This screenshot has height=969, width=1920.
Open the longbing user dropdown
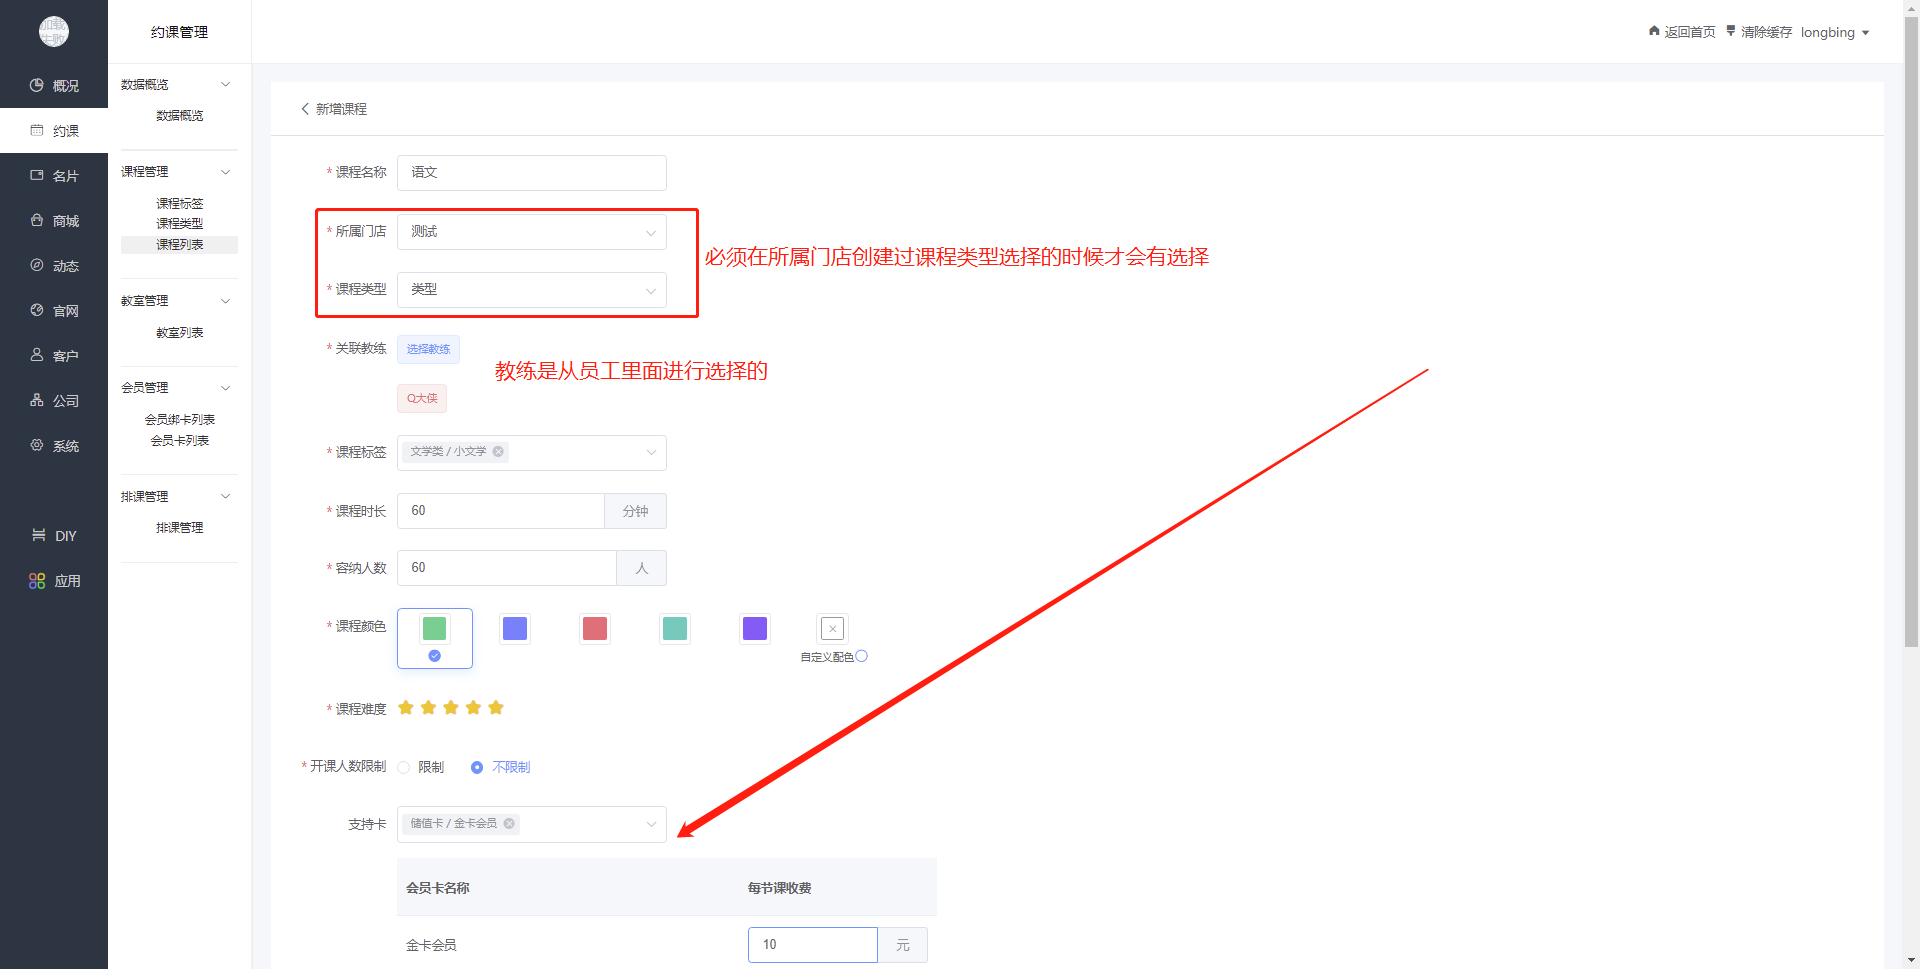(x=1835, y=32)
